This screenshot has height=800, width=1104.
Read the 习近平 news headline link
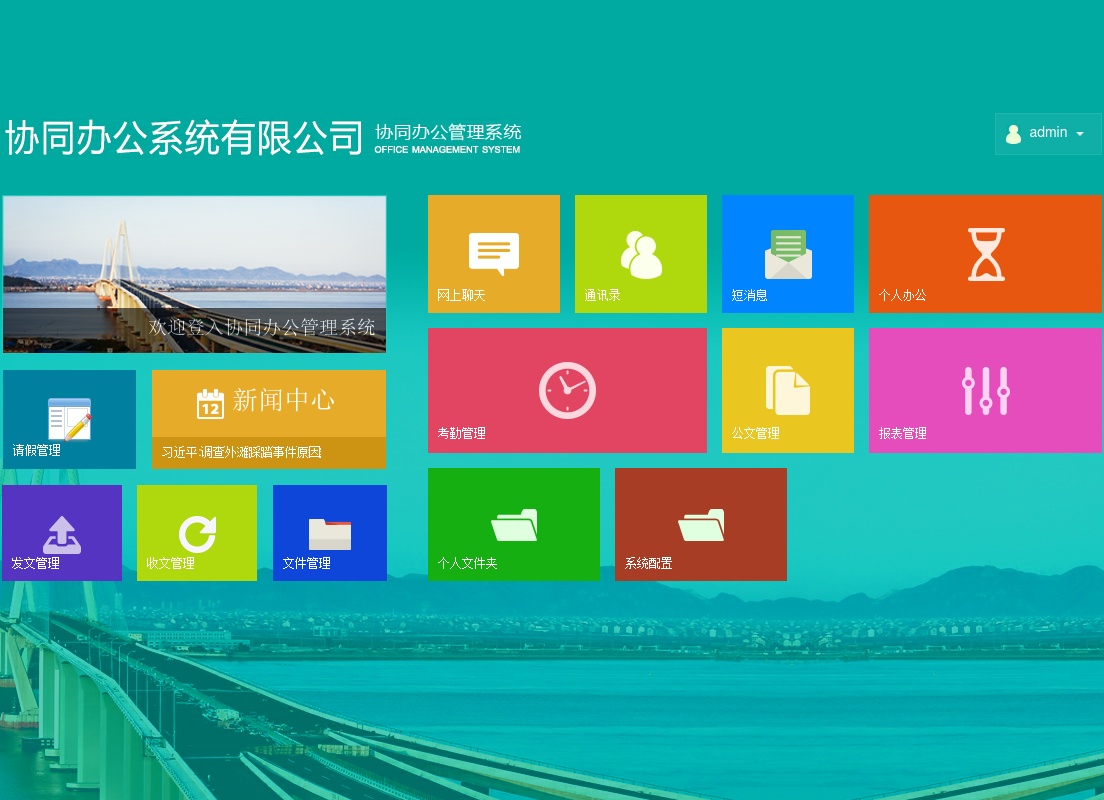click(x=242, y=453)
